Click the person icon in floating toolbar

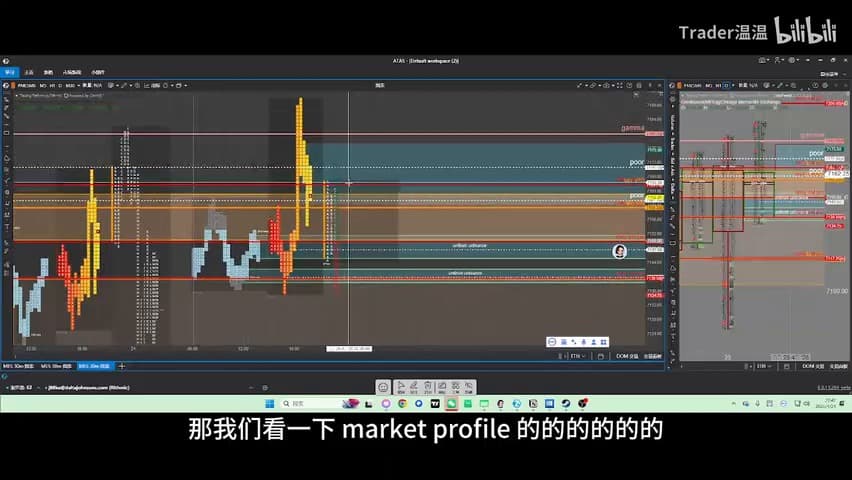[594, 342]
